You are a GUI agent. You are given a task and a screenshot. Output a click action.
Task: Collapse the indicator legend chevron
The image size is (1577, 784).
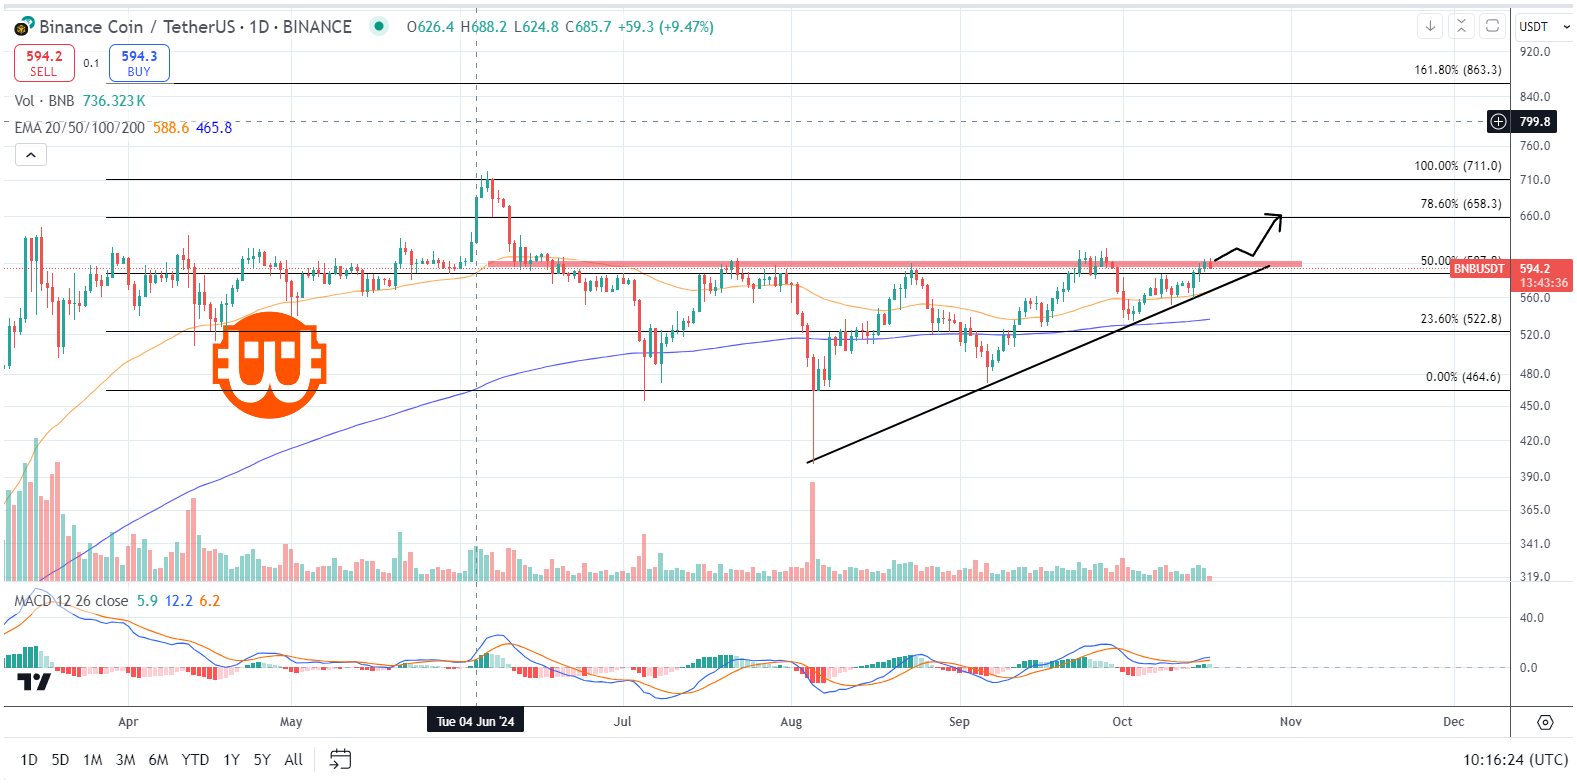click(30, 155)
